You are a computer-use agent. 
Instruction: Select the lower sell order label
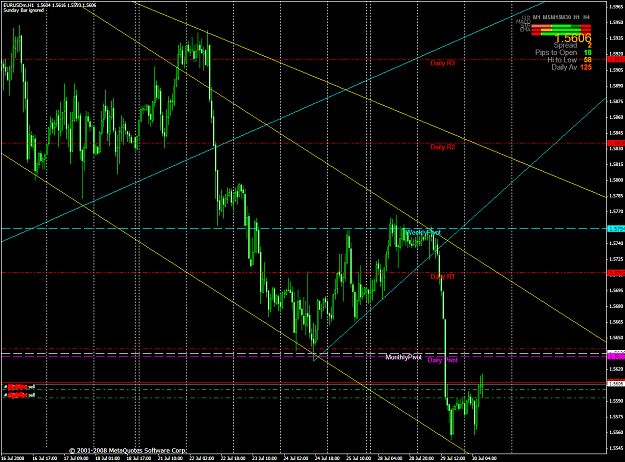point(20,395)
